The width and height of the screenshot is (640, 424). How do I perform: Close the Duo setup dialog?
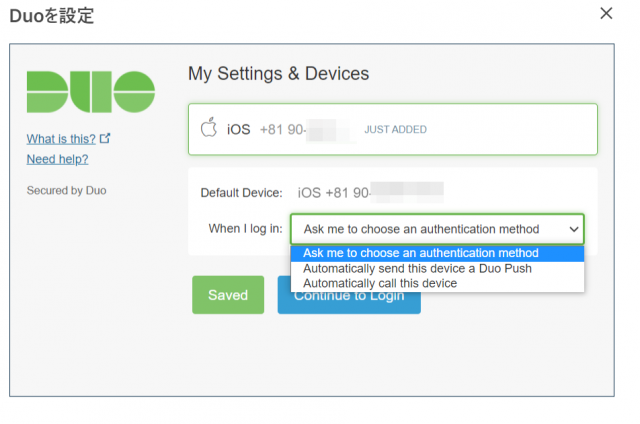coord(605,13)
